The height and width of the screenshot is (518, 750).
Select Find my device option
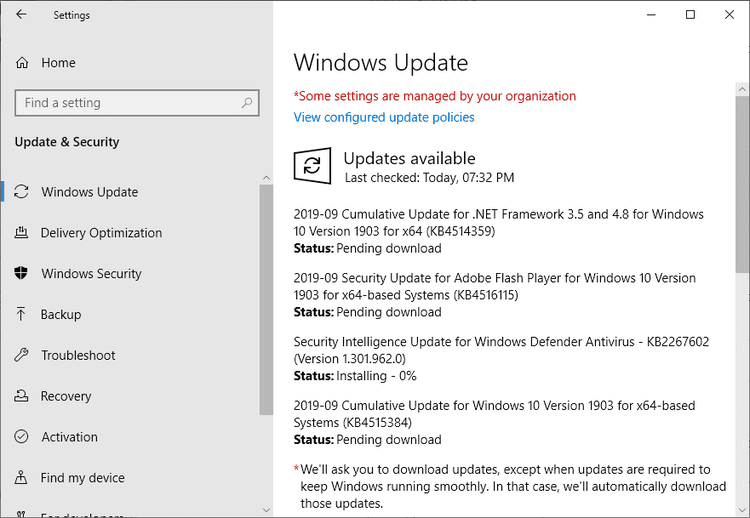(82, 477)
